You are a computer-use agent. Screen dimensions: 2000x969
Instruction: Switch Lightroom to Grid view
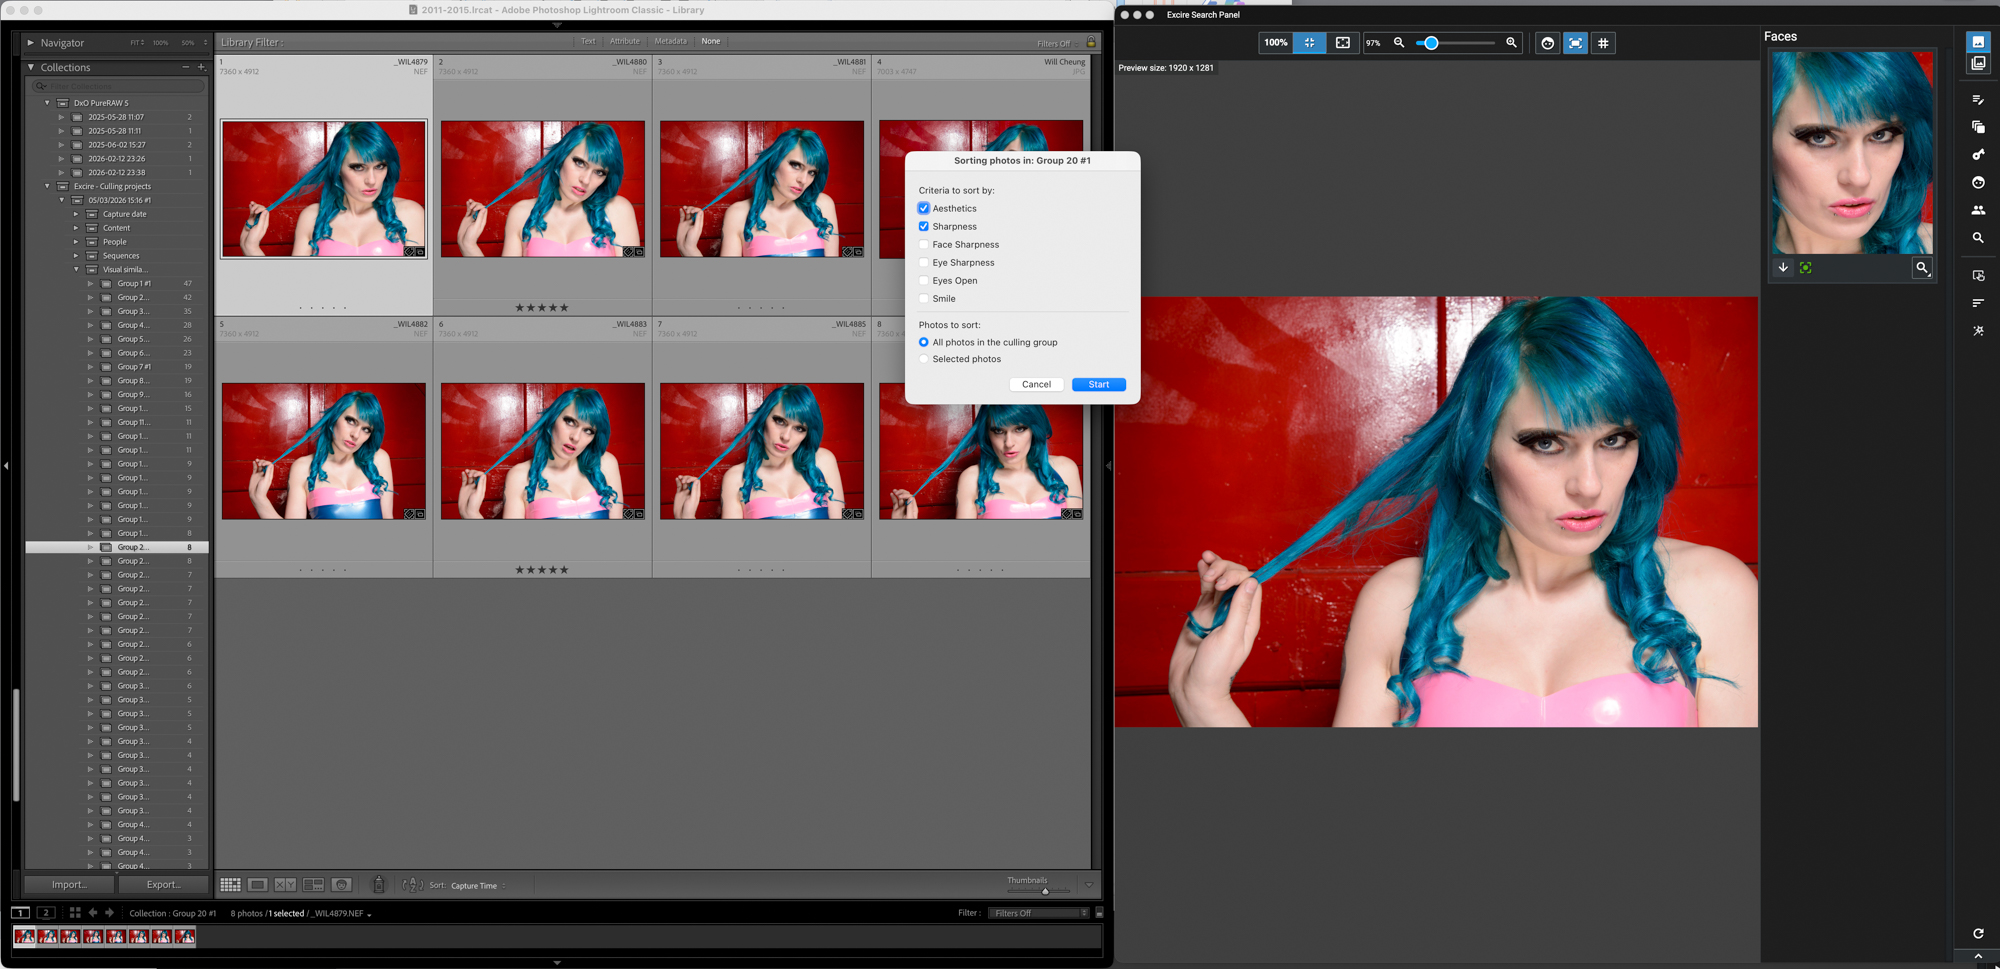230,885
